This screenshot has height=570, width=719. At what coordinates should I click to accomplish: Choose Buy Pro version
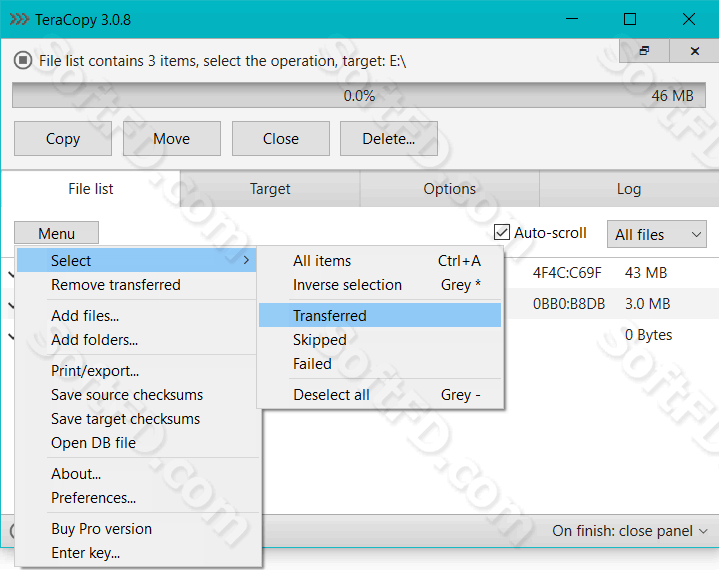coord(136,529)
